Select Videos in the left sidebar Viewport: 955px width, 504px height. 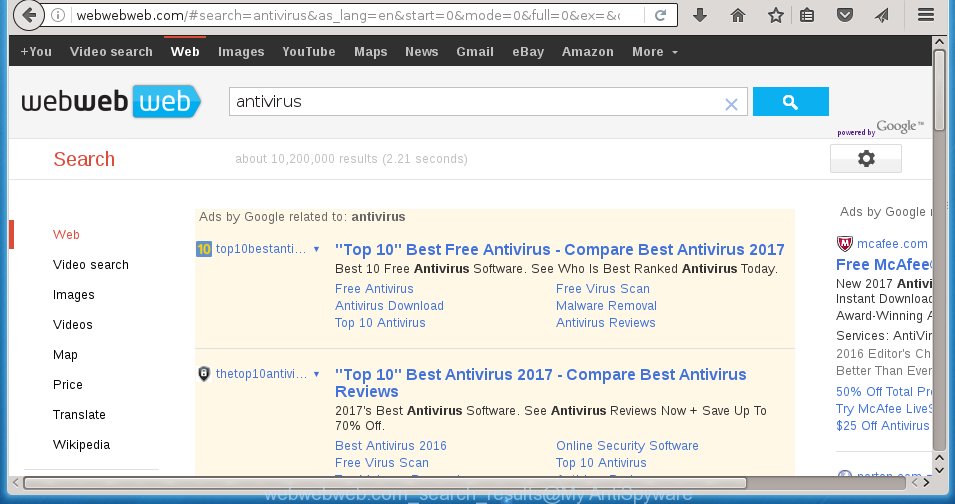(x=72, y=324)
